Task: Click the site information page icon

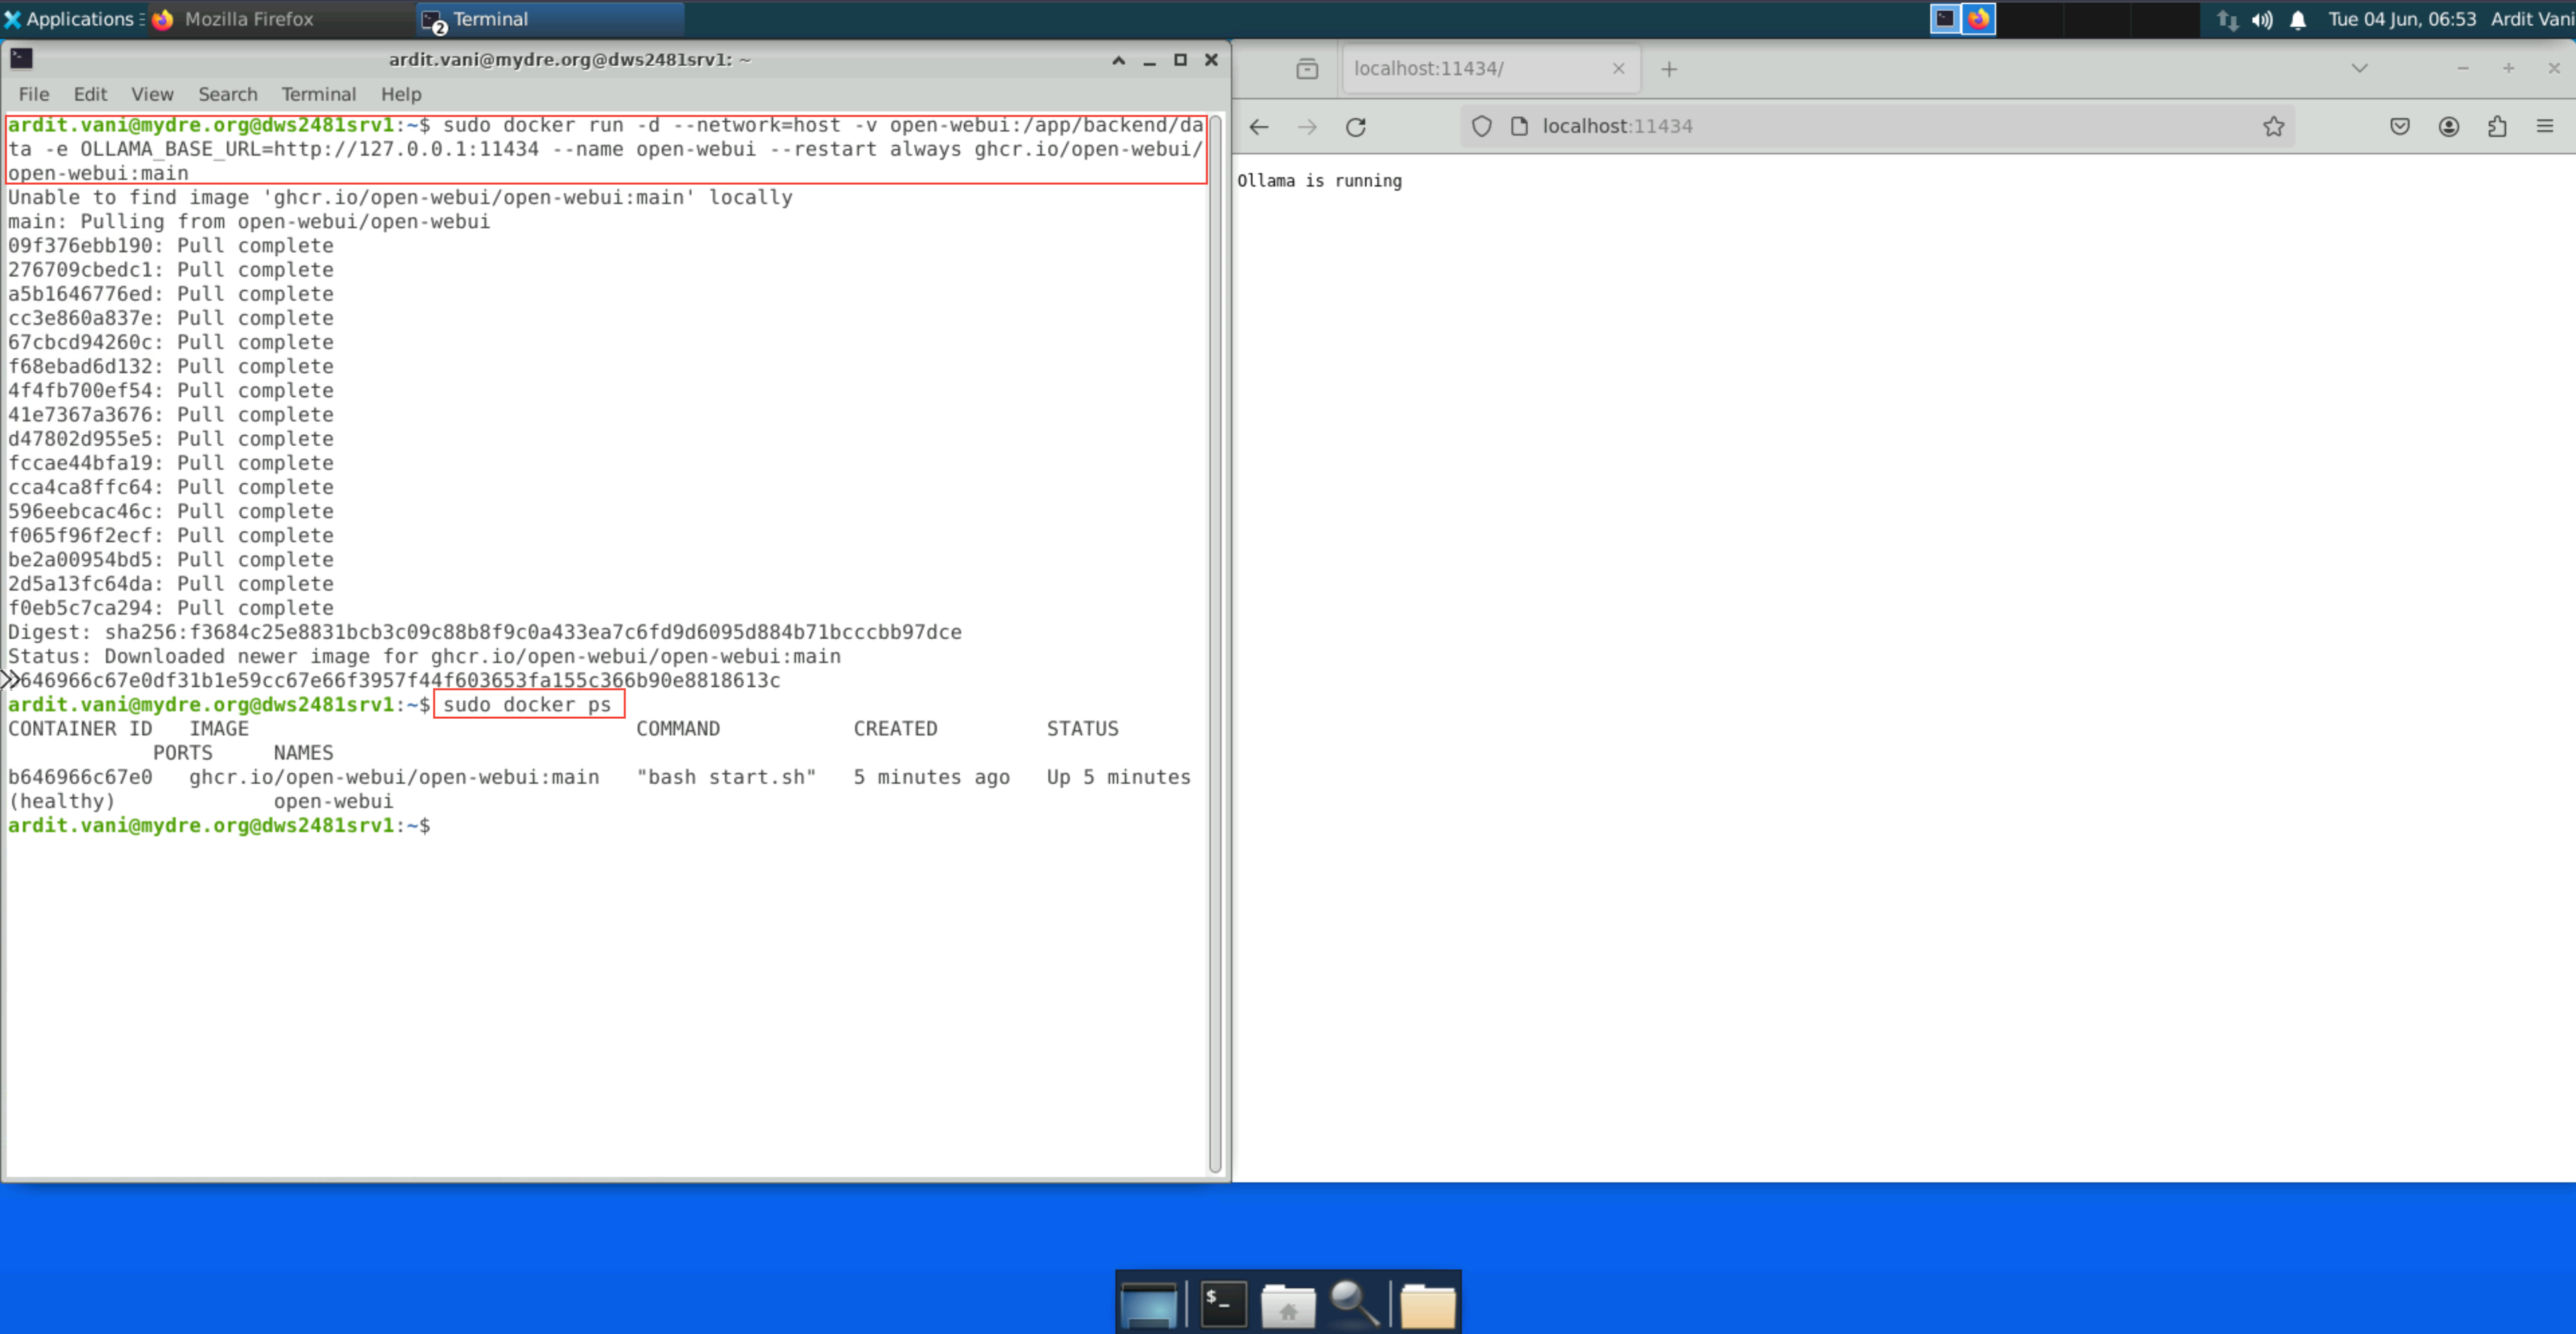Action: click(x=1519, y=126)
